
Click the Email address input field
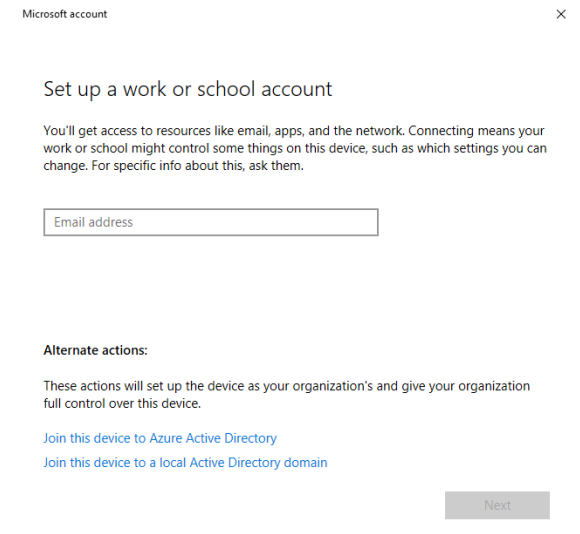click(x=211, y=222)
